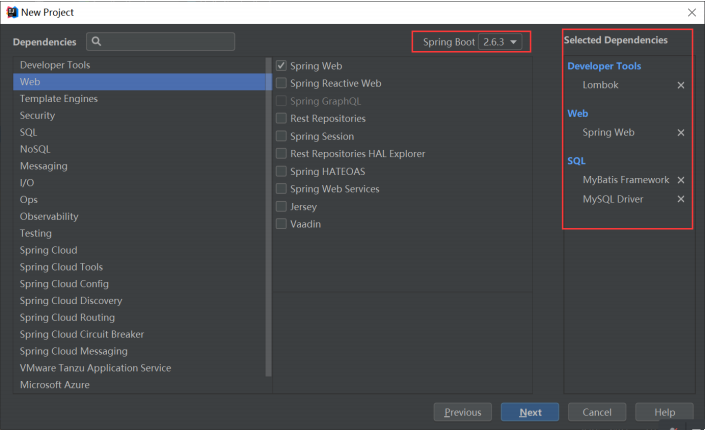Toggle the disabled Spring GraphQL checkbox

click(281, 101)
